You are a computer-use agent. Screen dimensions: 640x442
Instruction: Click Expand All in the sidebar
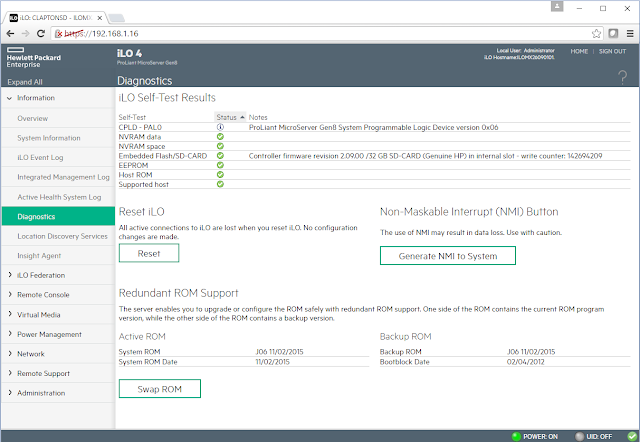[x=25, y=82]
